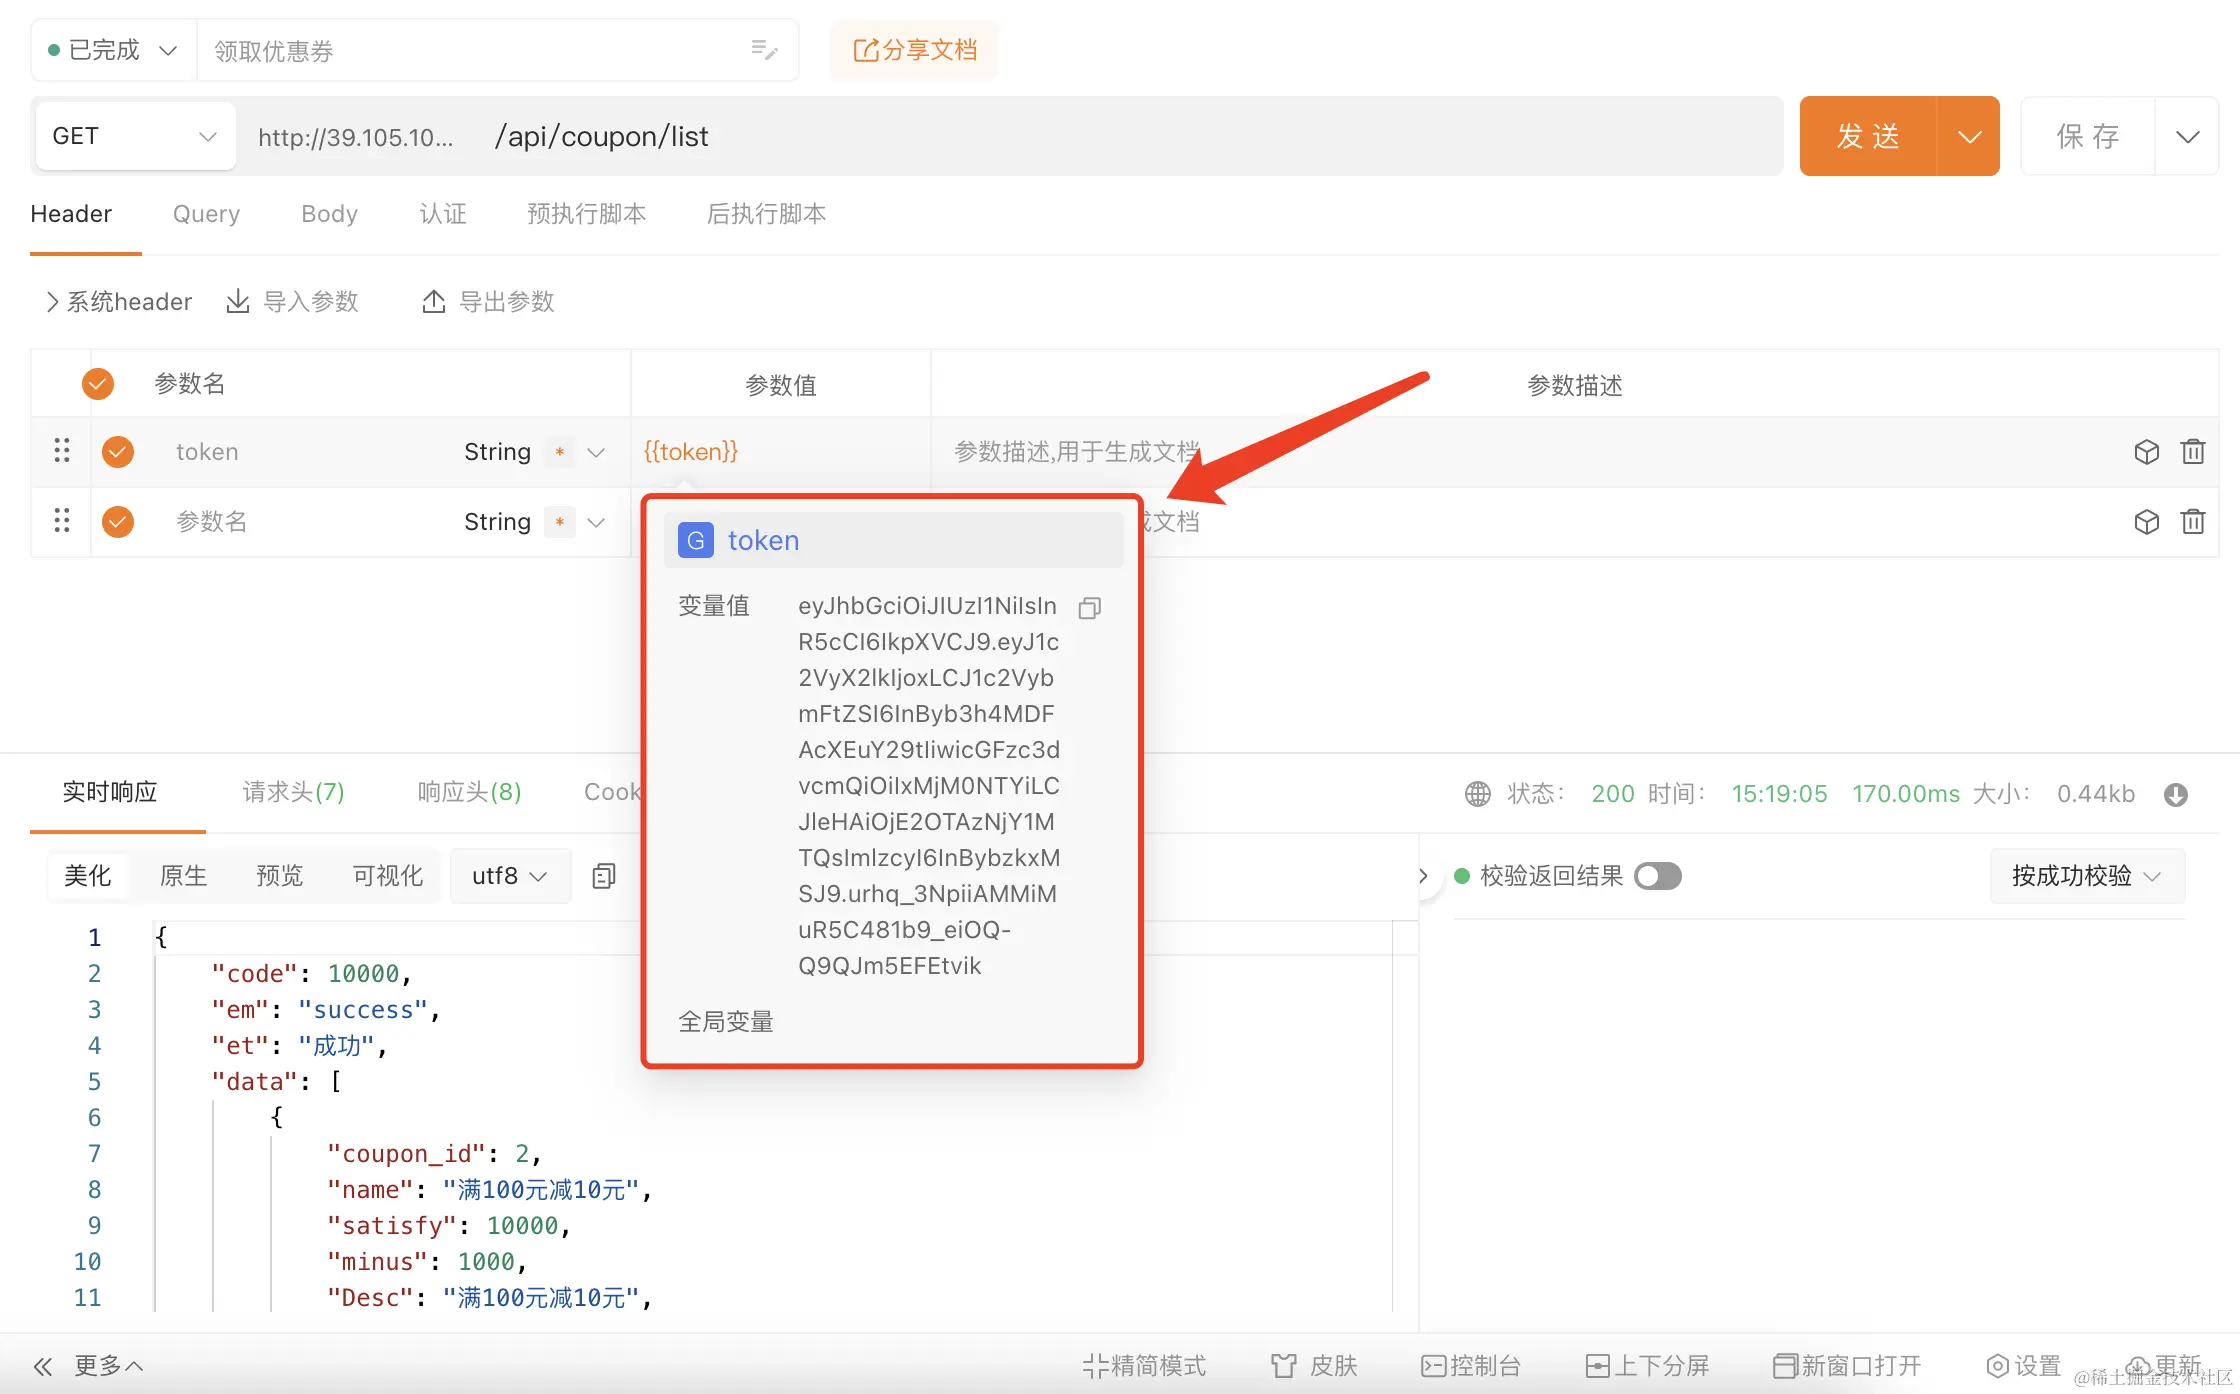The image size is (2240, 1394).
Task: Switch to the Query tab
Action: pos(206,214)
